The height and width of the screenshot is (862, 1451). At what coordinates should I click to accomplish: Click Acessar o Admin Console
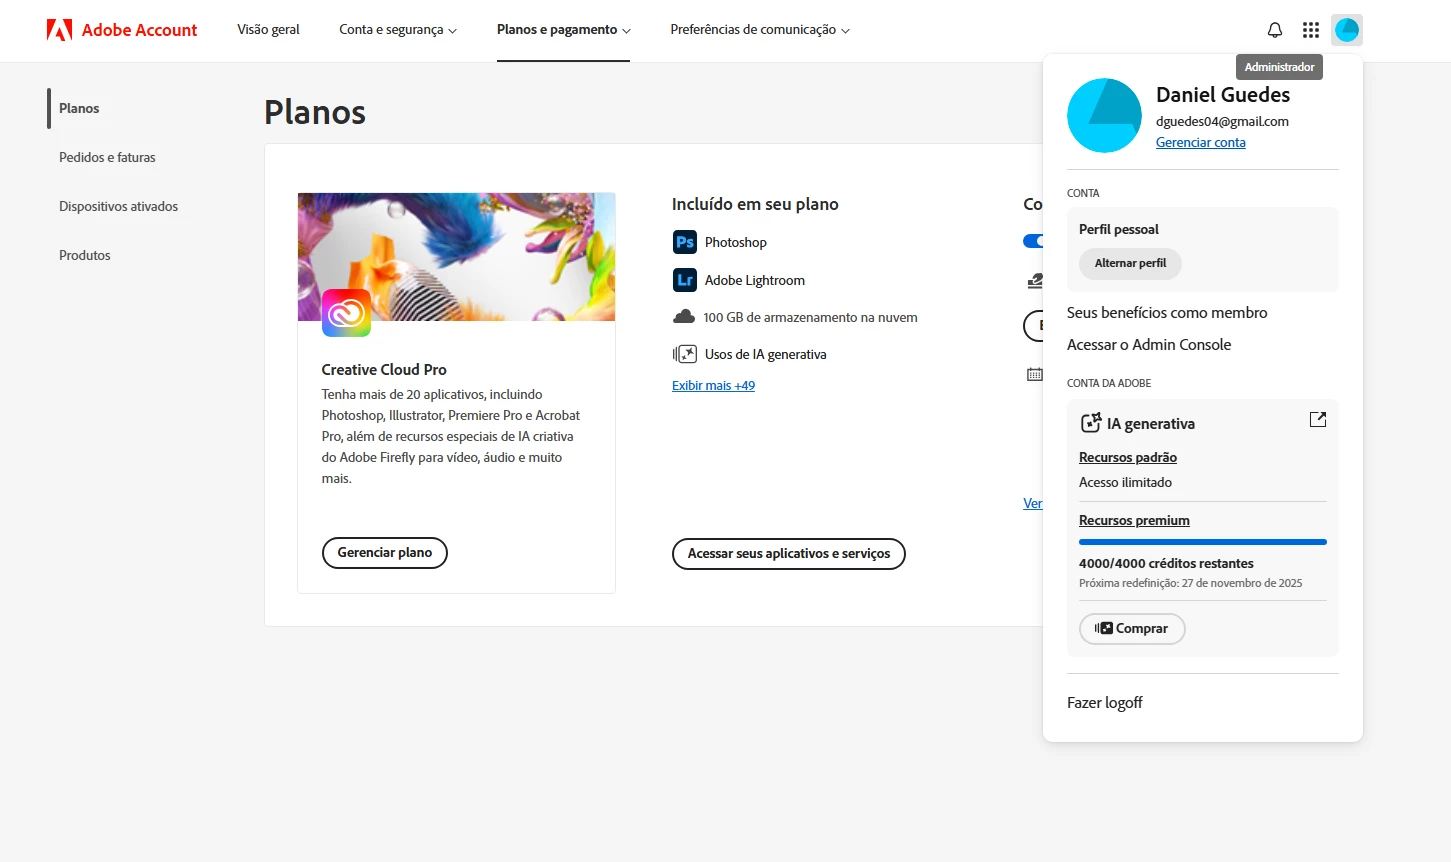click(x=1149, y=344)
